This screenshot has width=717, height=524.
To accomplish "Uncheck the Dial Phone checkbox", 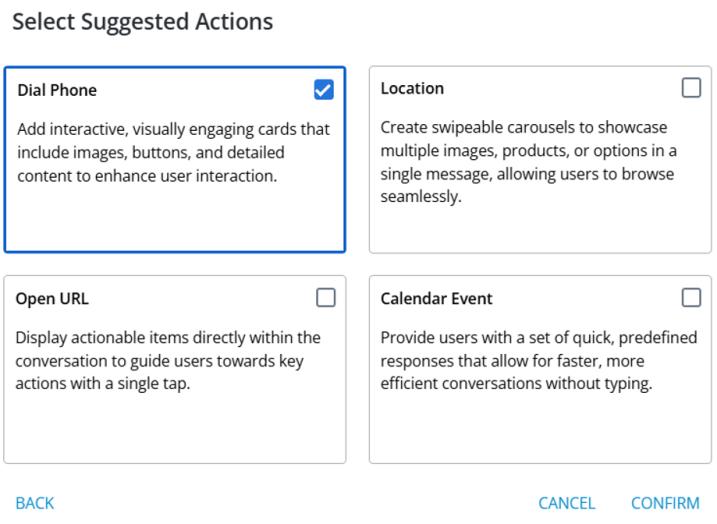I will (323, 90).
